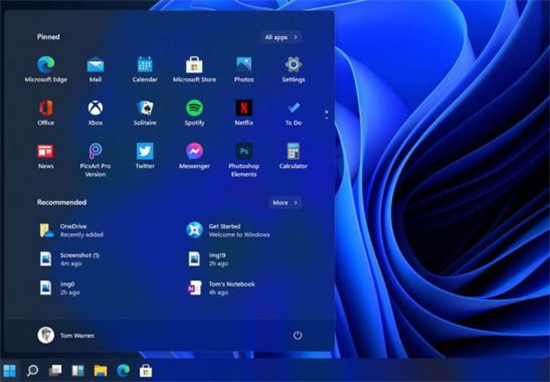550x382 pixels.
Task: Launch the Calculator app
Action: [293, 156]
